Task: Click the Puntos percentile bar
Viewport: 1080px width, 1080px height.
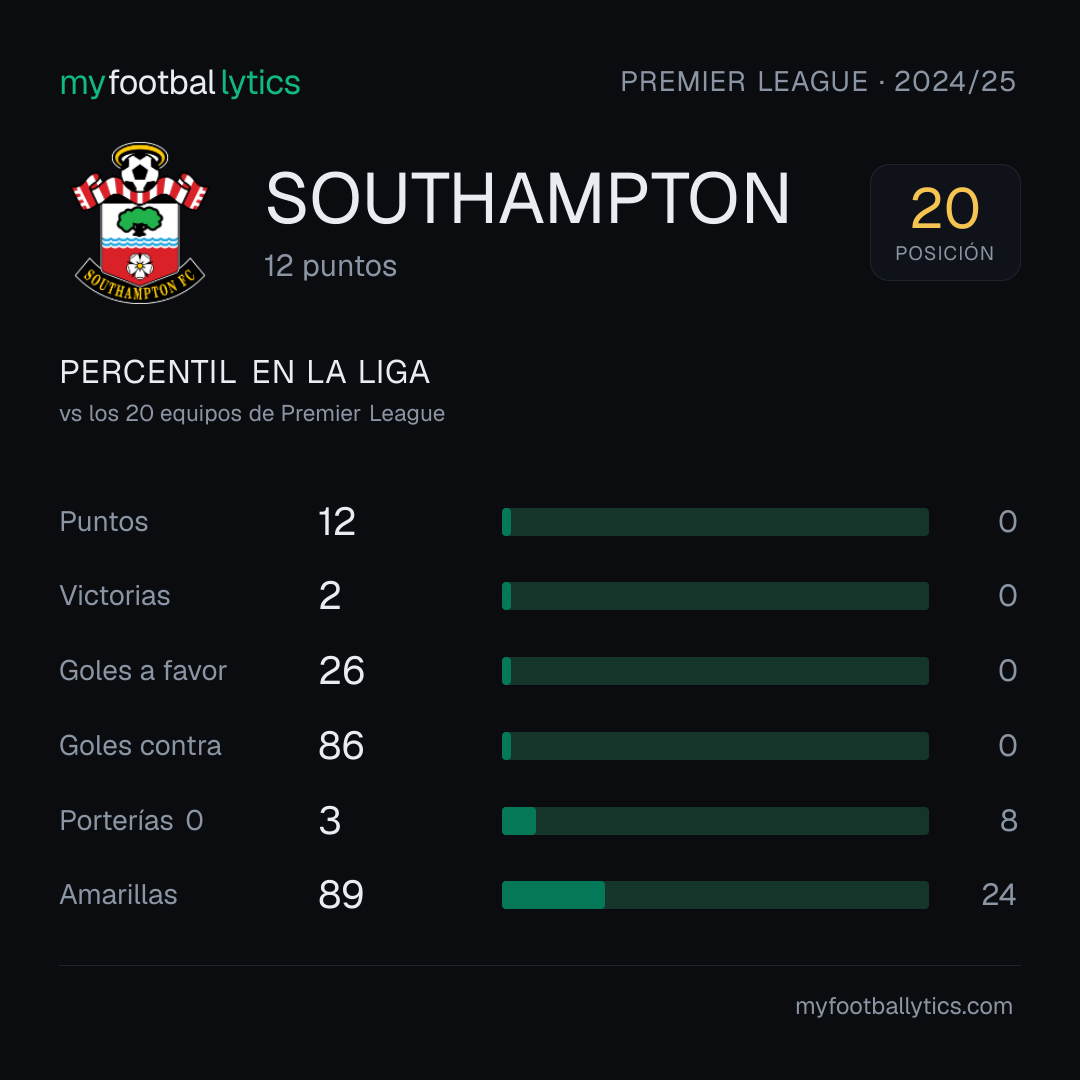Action: coord(715,521)
